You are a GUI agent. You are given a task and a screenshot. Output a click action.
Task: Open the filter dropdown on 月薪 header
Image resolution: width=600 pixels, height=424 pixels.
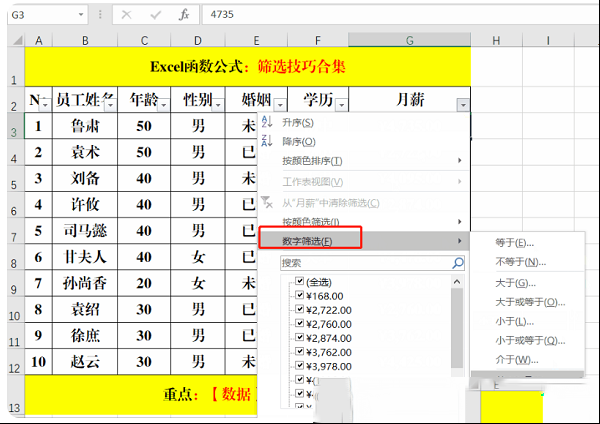tap(463, 104)
